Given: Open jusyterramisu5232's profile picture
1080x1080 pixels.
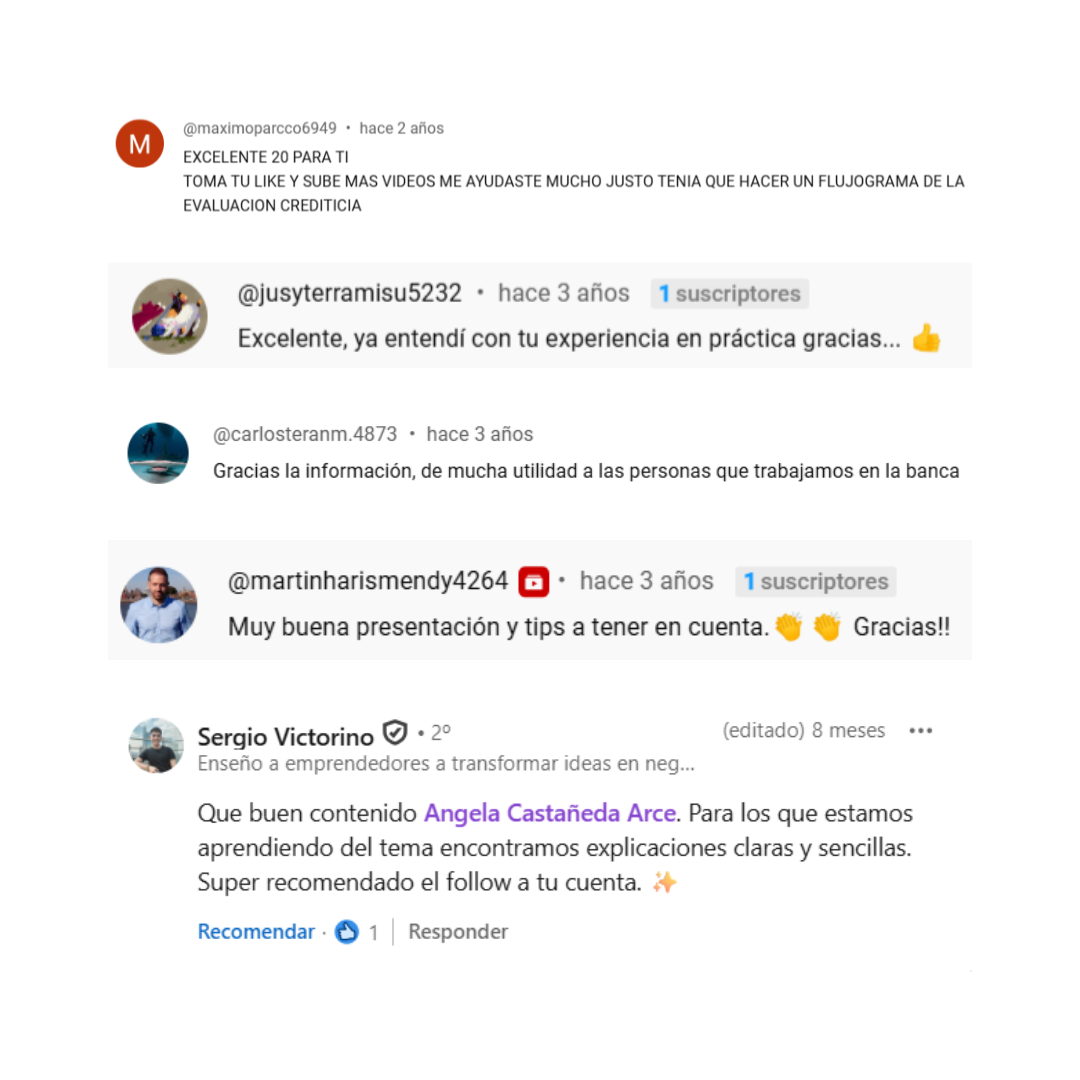Looking at the screenshot, I should (169, 316).
